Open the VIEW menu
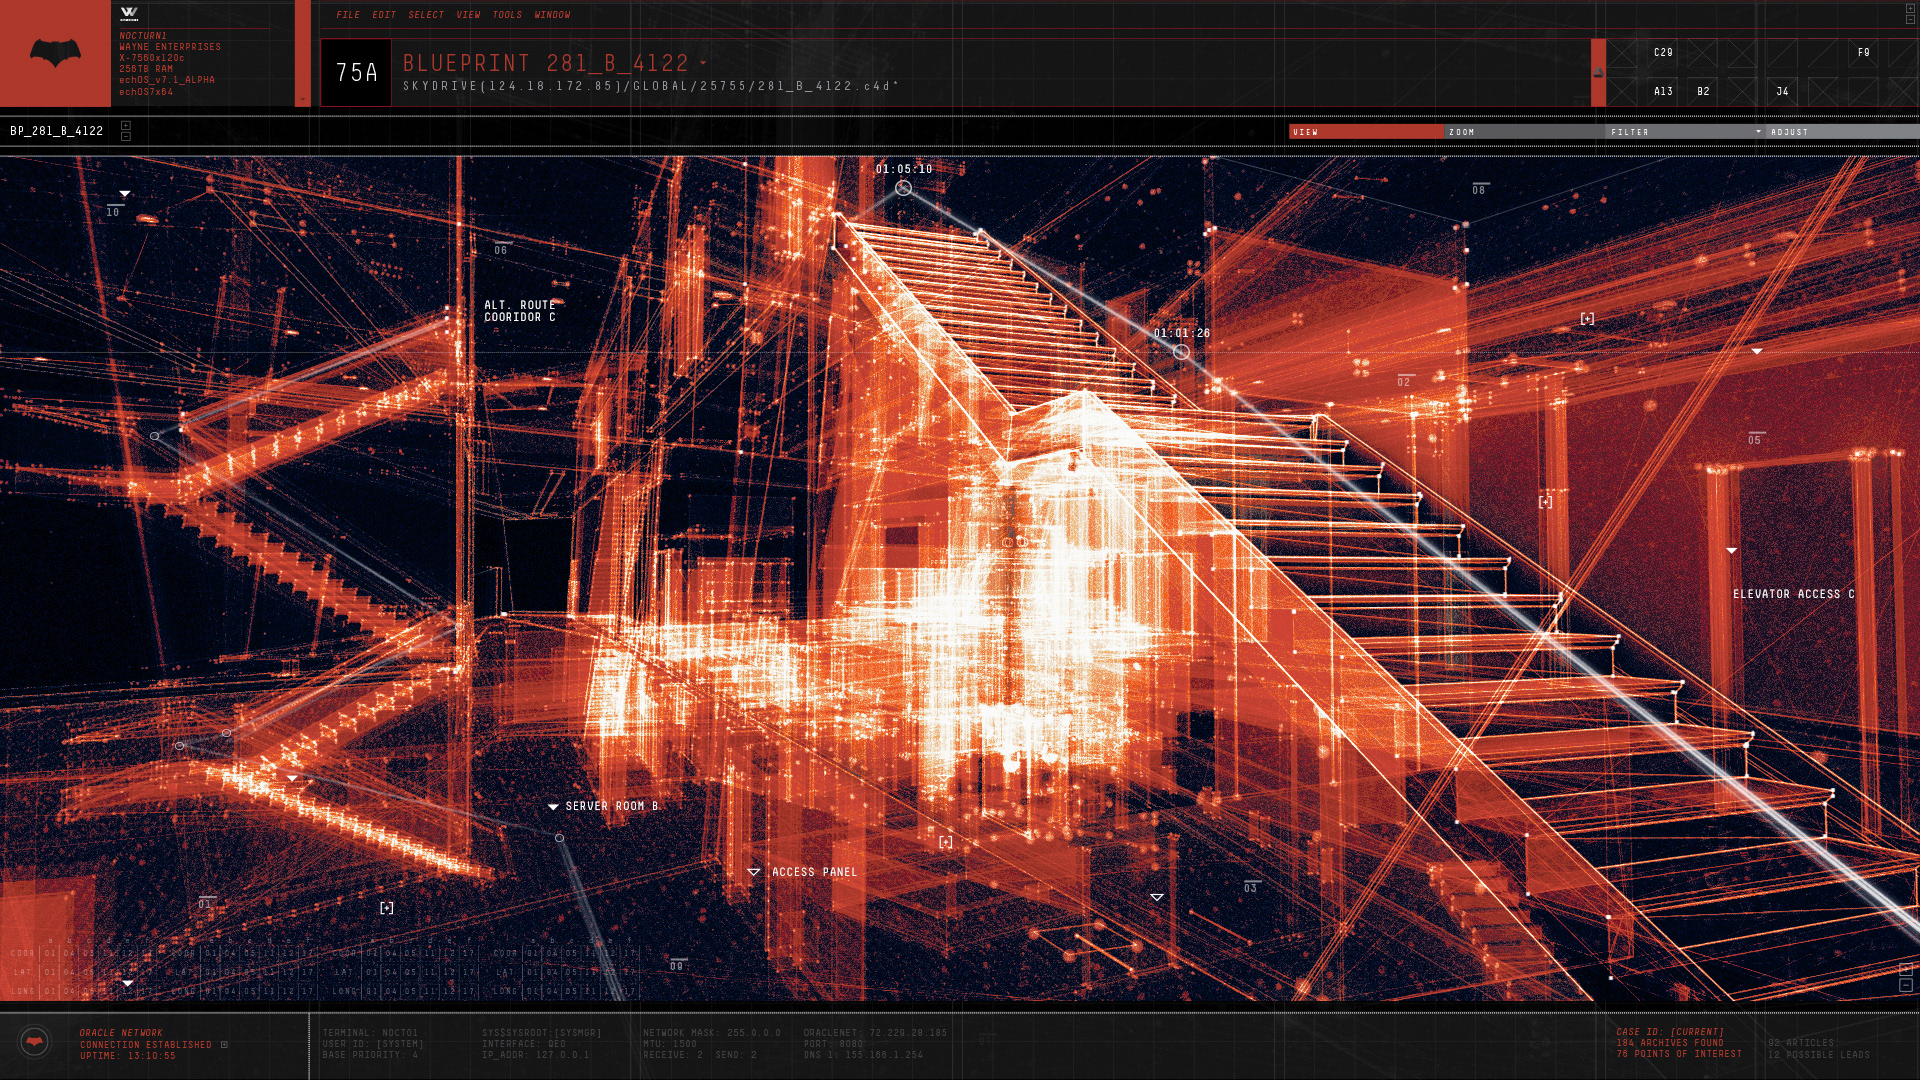 click(x=468, y=15)
